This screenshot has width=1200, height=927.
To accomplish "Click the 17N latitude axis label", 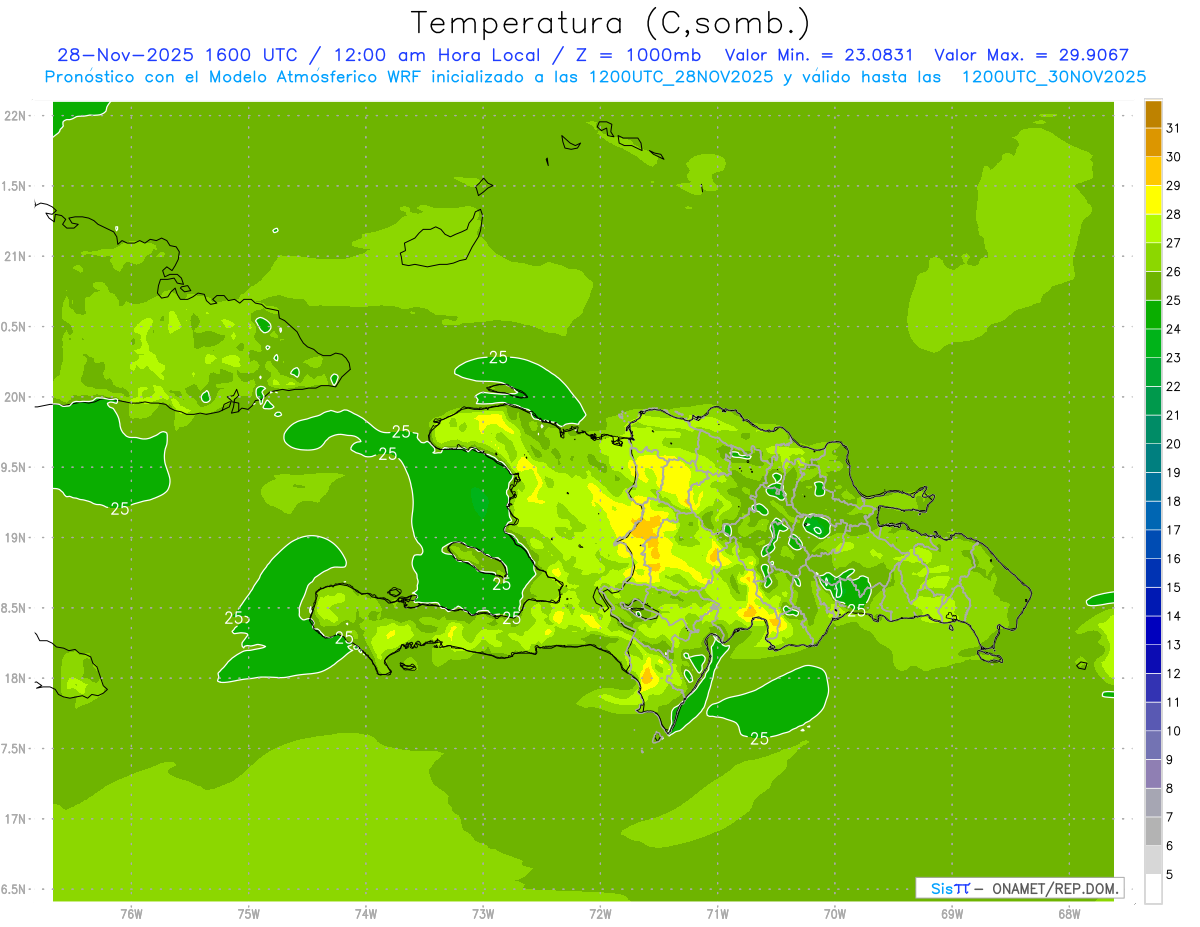I will 16,819.
